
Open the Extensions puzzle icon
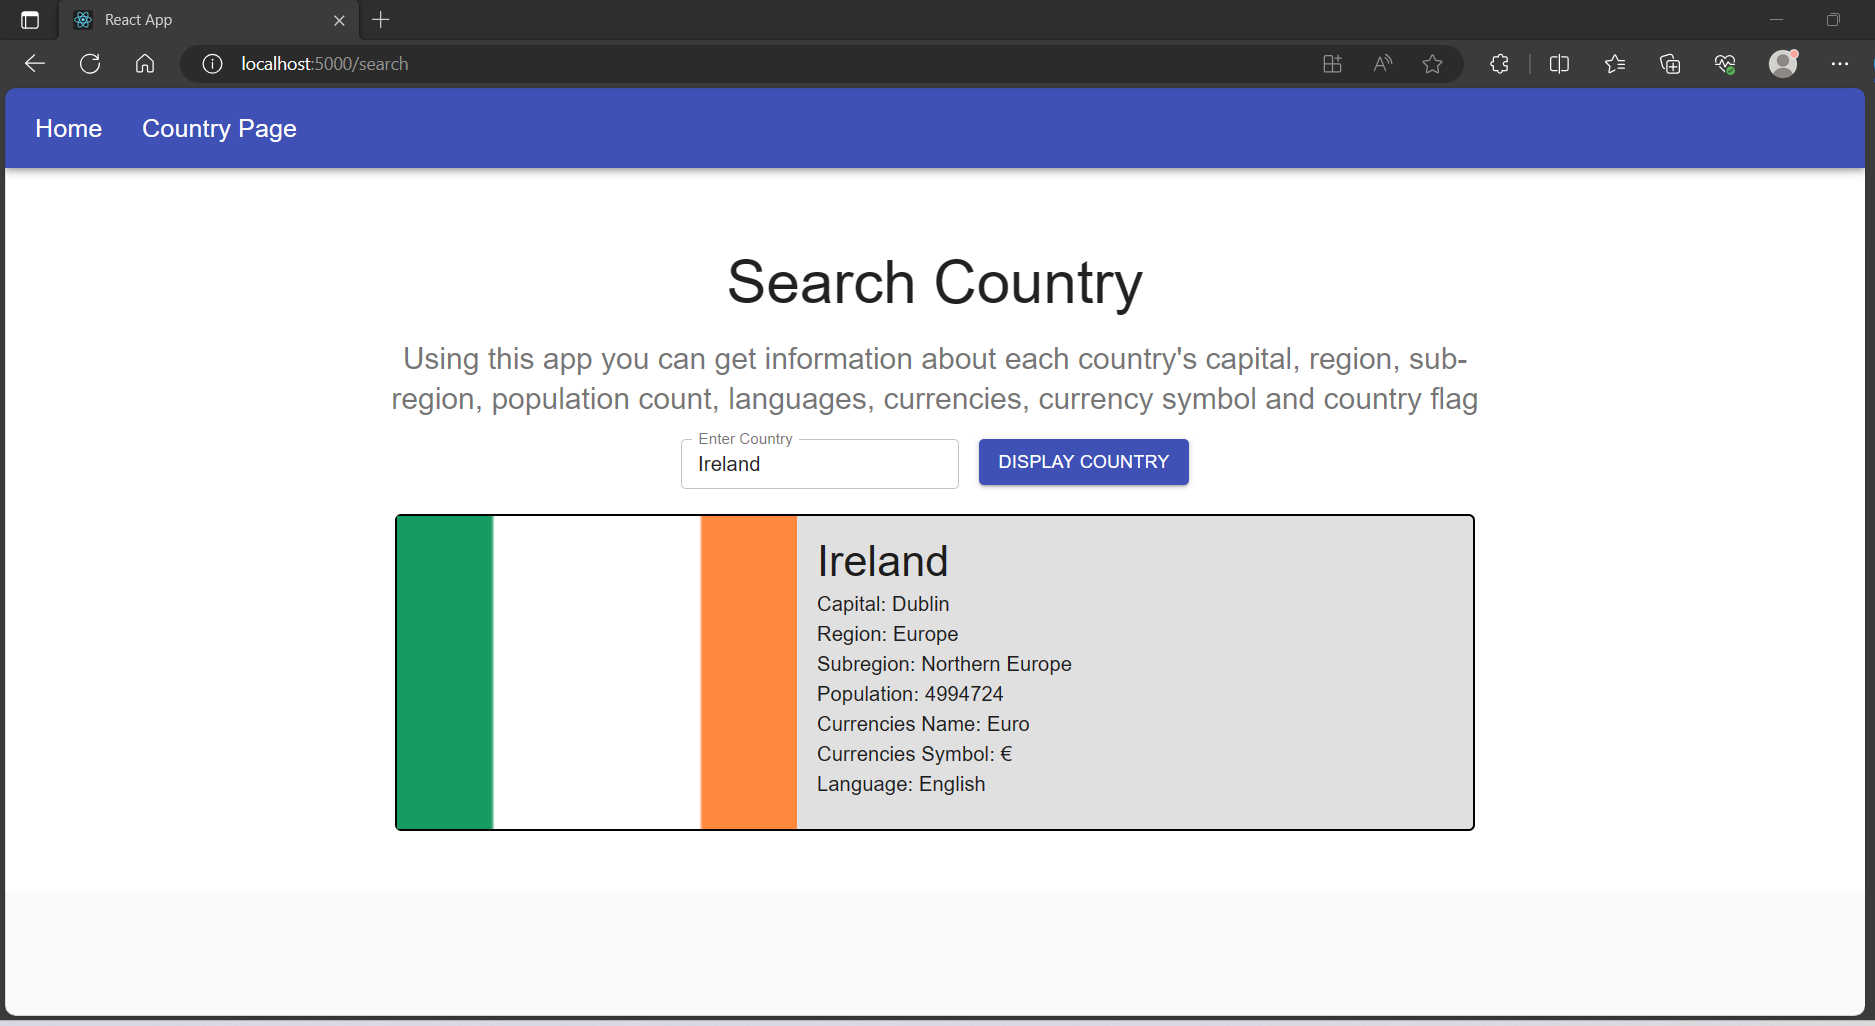(x=1498, y=63)
